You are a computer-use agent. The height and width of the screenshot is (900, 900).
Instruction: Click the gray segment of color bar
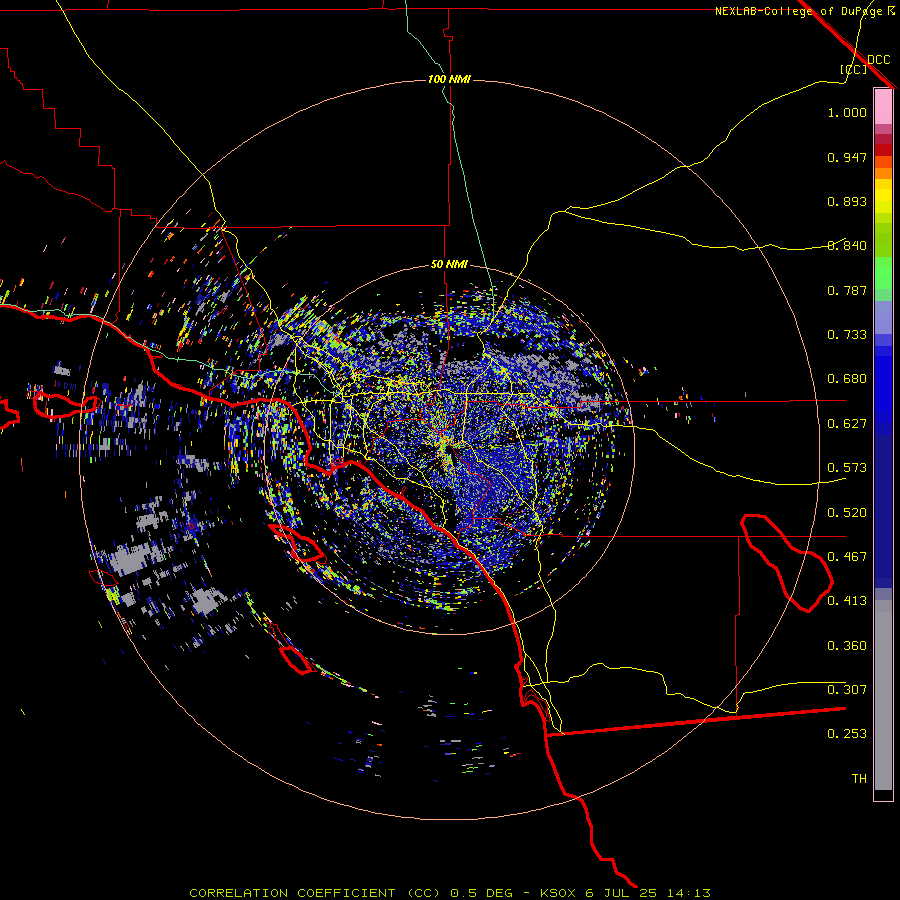pos(883,695)
